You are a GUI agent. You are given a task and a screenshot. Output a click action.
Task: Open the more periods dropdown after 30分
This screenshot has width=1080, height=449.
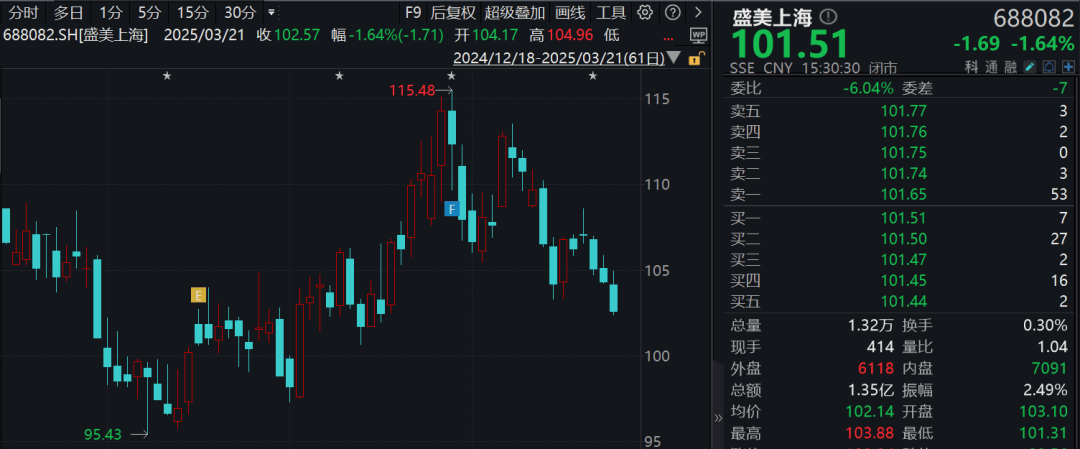click(x=271, y=12)
